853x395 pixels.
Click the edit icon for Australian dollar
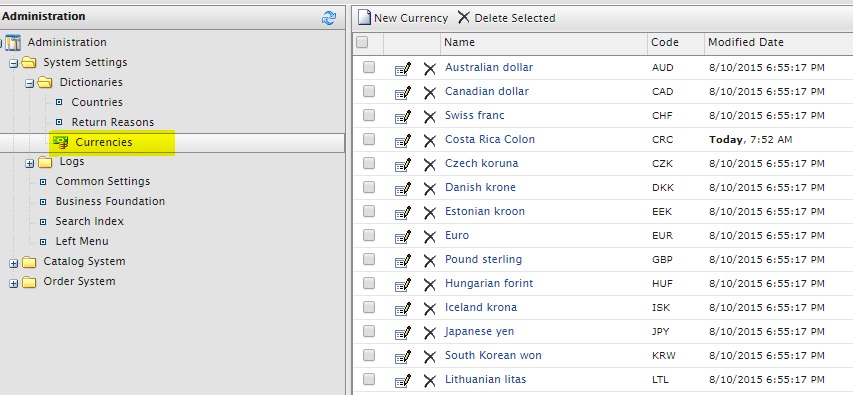(x=403, y=69)
